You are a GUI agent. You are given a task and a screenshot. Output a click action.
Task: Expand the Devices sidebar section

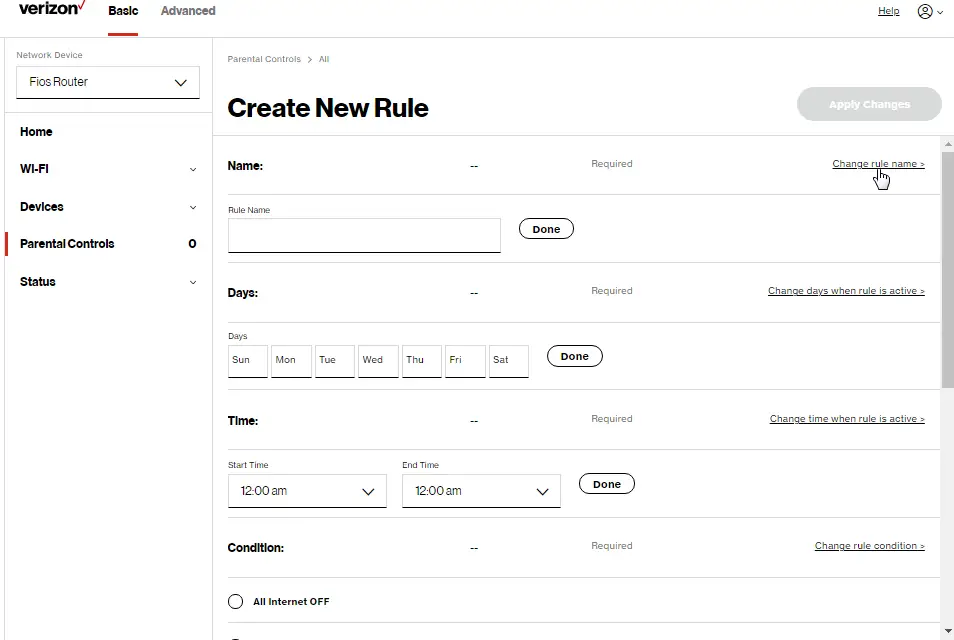click(x=104, y=207)
